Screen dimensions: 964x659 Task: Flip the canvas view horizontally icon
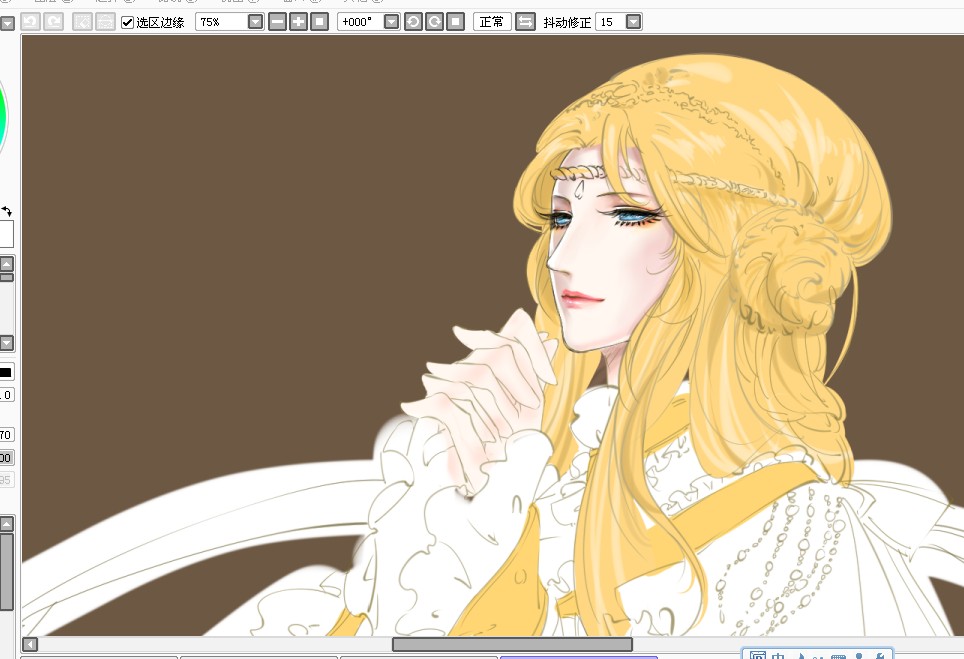[x=525, y=22]
